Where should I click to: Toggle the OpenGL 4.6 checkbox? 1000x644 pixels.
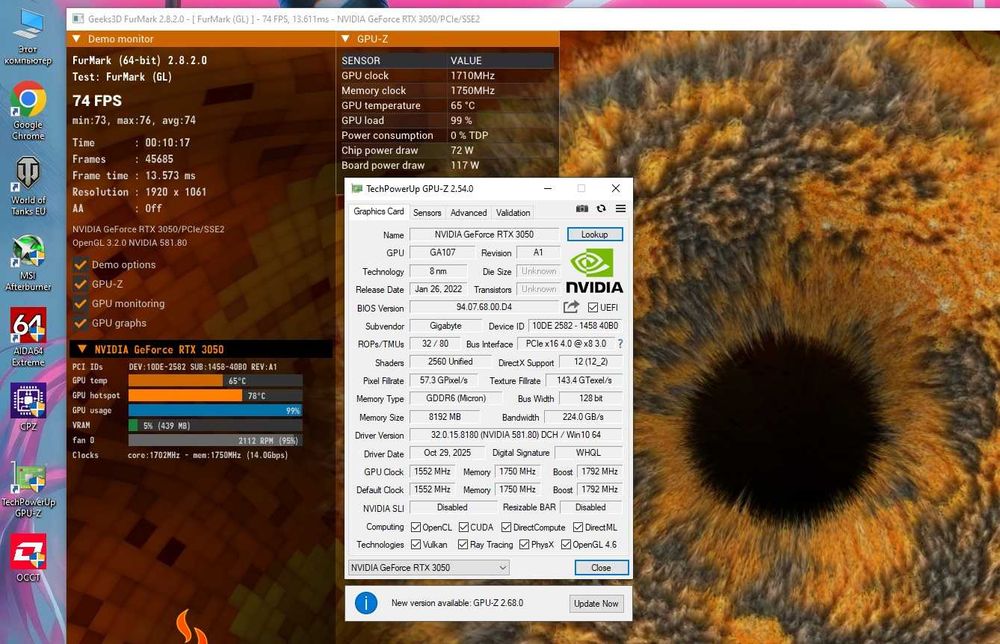[x=566, y=545]
